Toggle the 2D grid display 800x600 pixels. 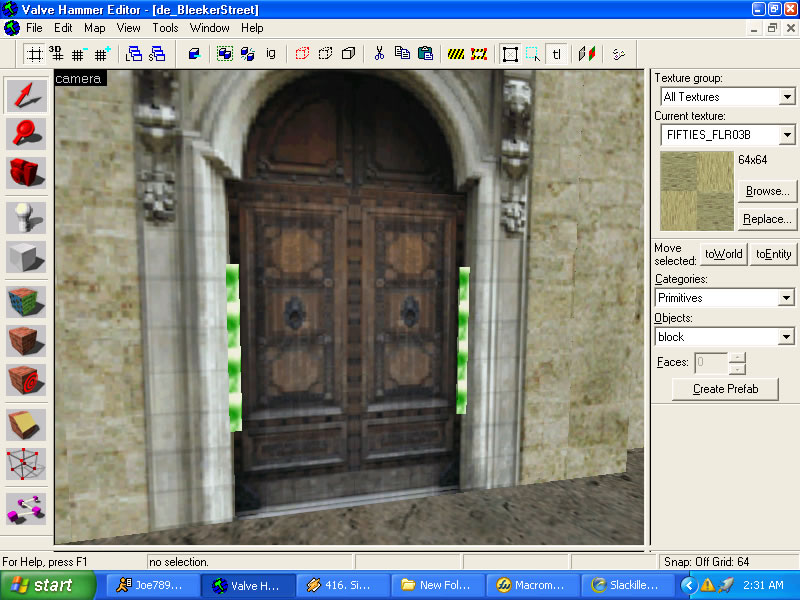[x=34, y=53]
